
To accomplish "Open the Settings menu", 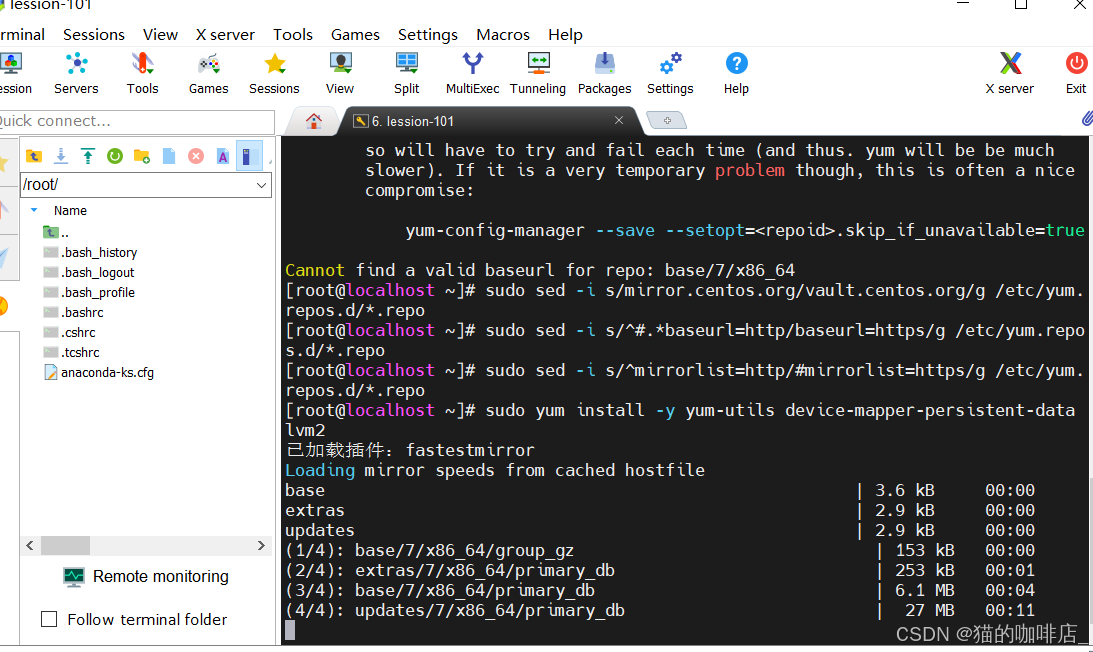I will click(428, 34).
